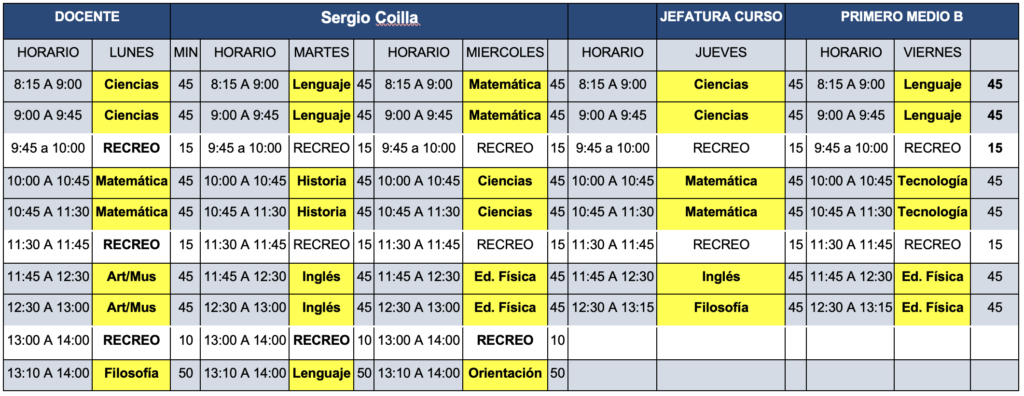Screen dimensions: 1024x396
Task: Select the DOCENTE header cell
Action: [x=87, y=20]
